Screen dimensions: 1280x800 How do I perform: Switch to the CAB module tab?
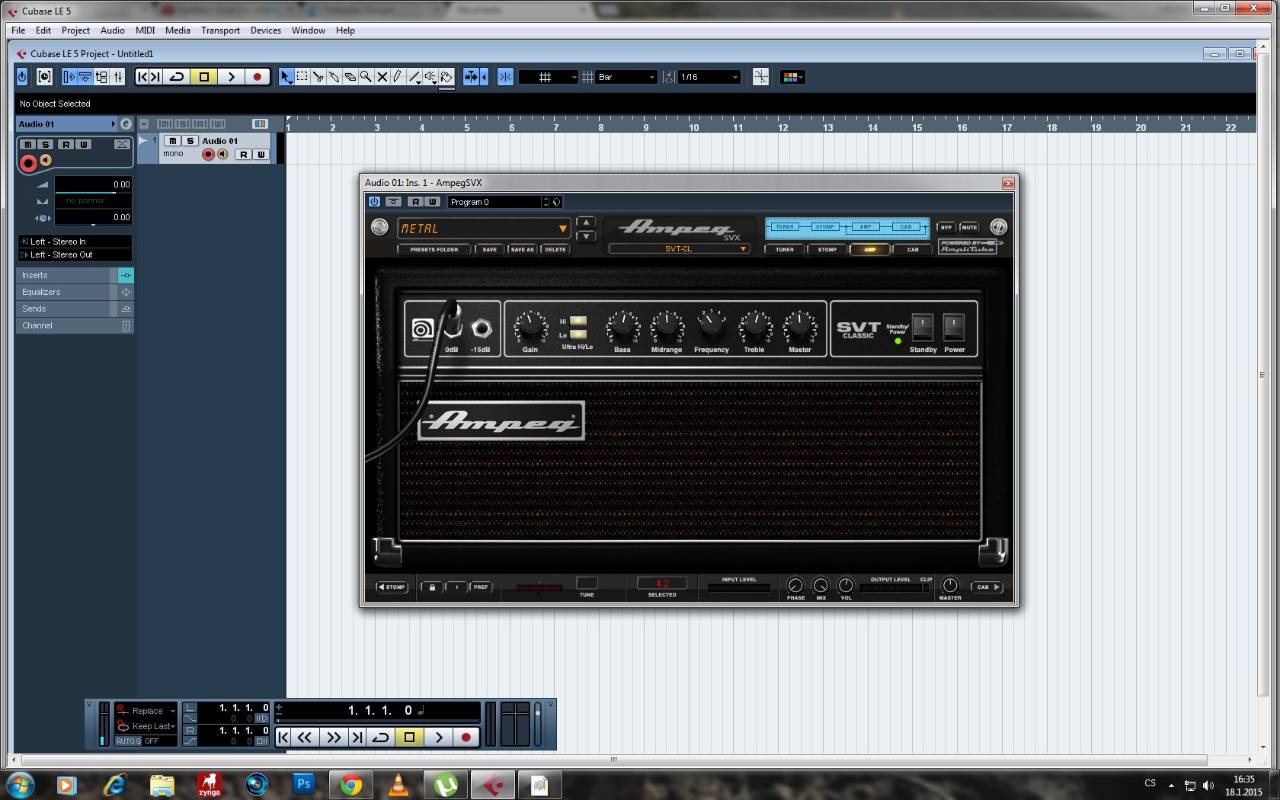pos(912,249)
